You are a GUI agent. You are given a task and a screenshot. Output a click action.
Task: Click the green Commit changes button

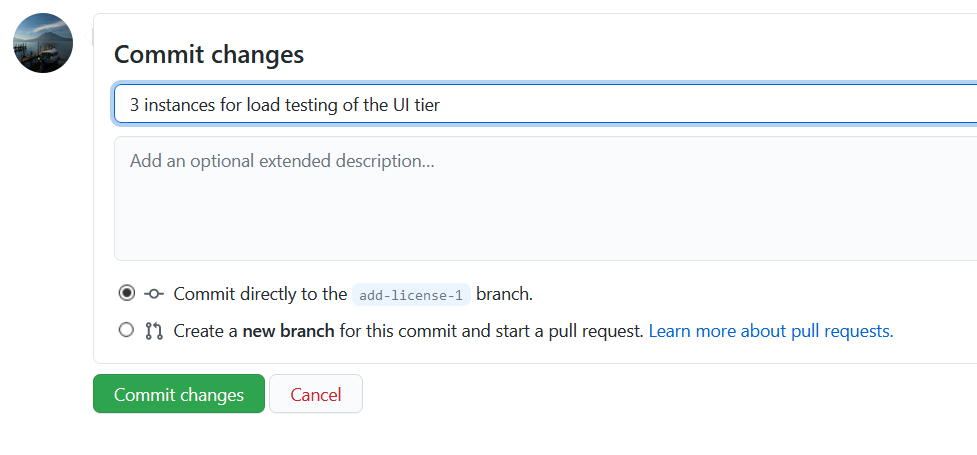coord(179,394)
